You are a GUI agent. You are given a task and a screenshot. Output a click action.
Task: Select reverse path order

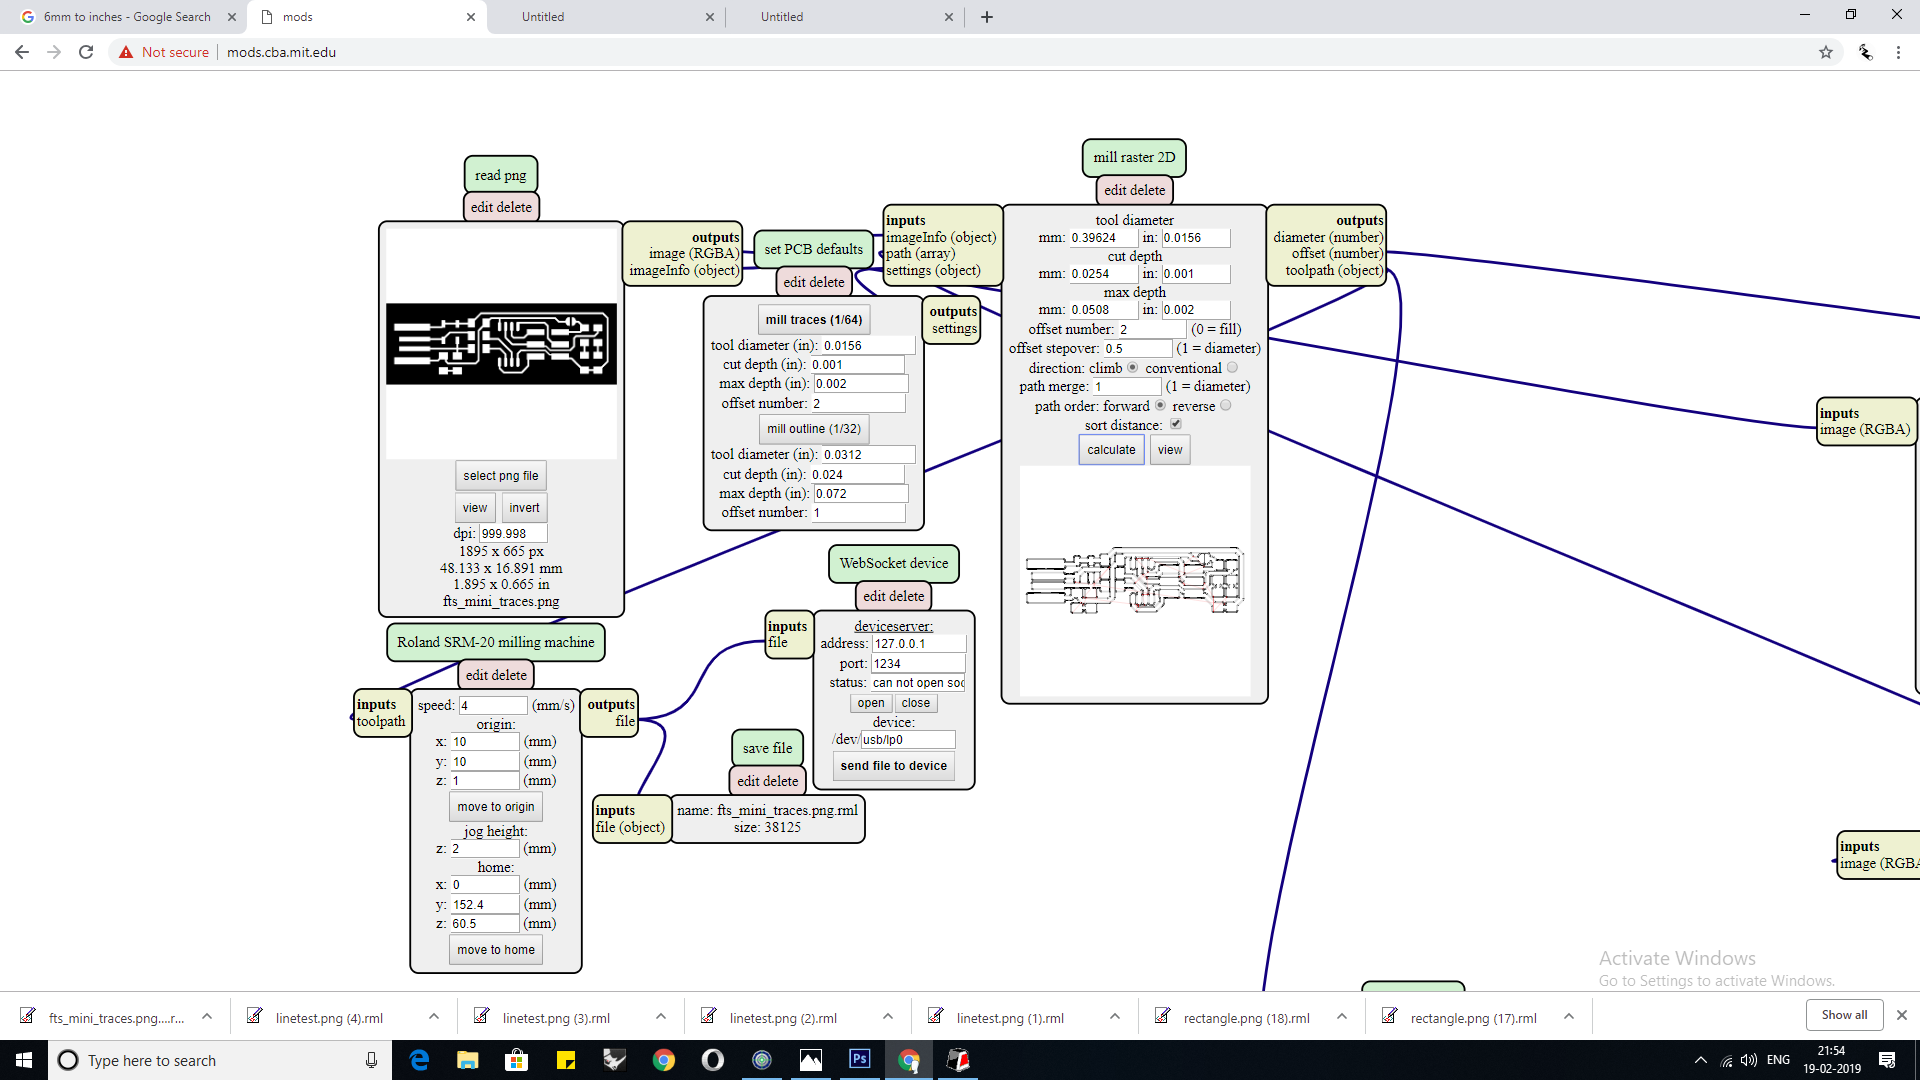(1226, 406)
